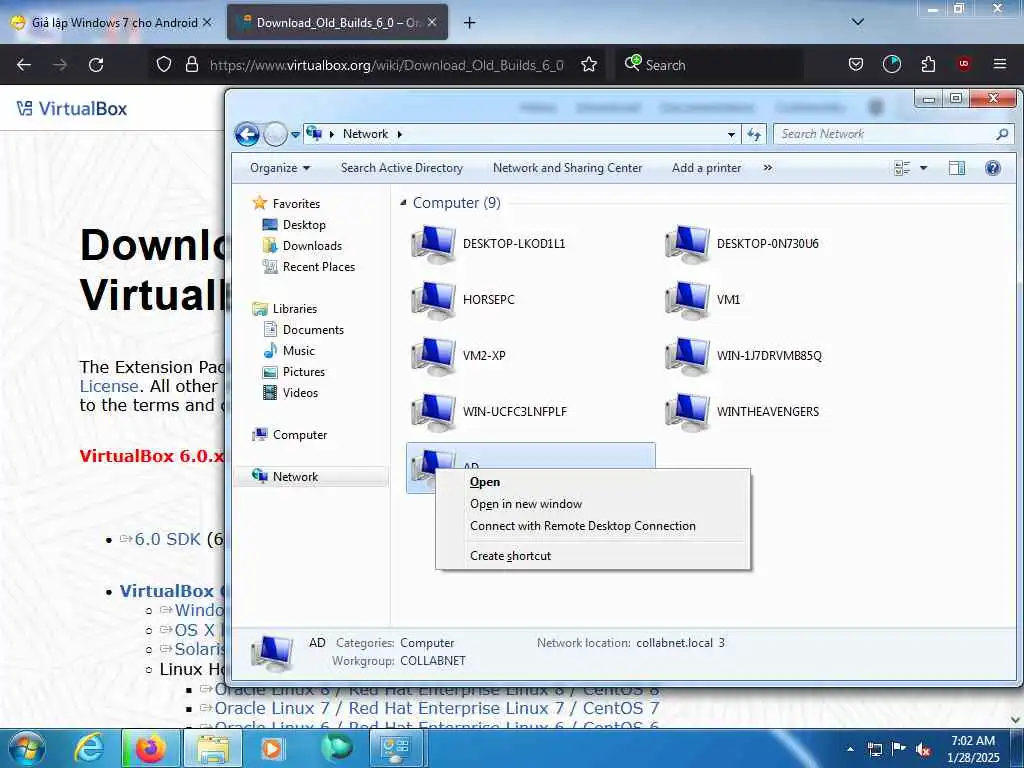
Task: Collapse the Computer (9) group
Action: click(403, 203)
